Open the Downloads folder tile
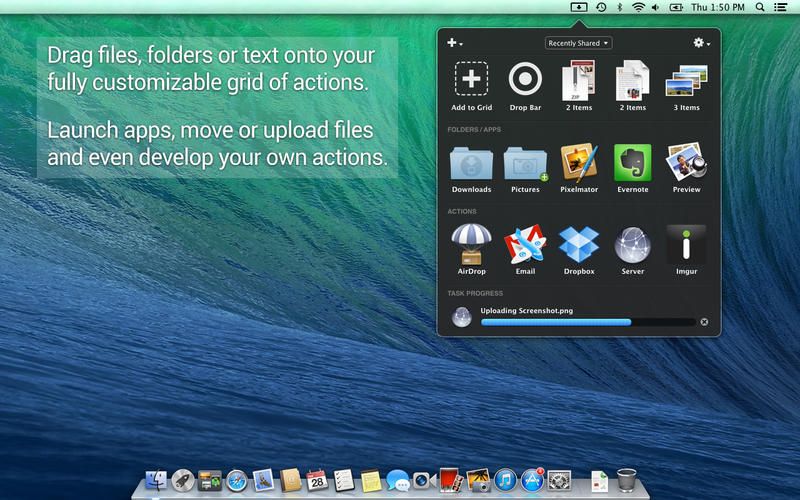This screenshot has height=500, width=800. (x=471, y=162)
